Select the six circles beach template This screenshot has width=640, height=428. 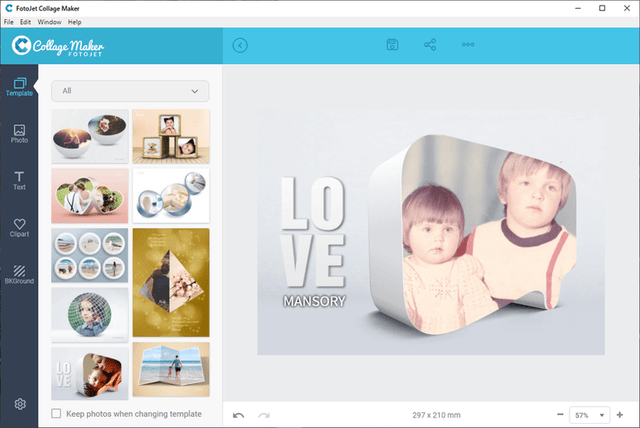[x=89, y=254]
